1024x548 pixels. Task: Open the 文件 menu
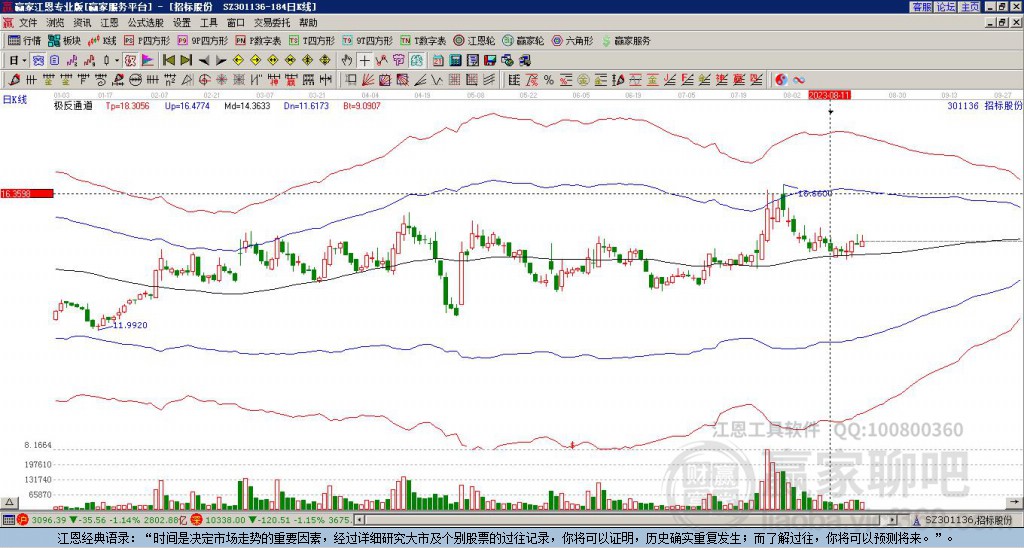click(x=28, y=23)
